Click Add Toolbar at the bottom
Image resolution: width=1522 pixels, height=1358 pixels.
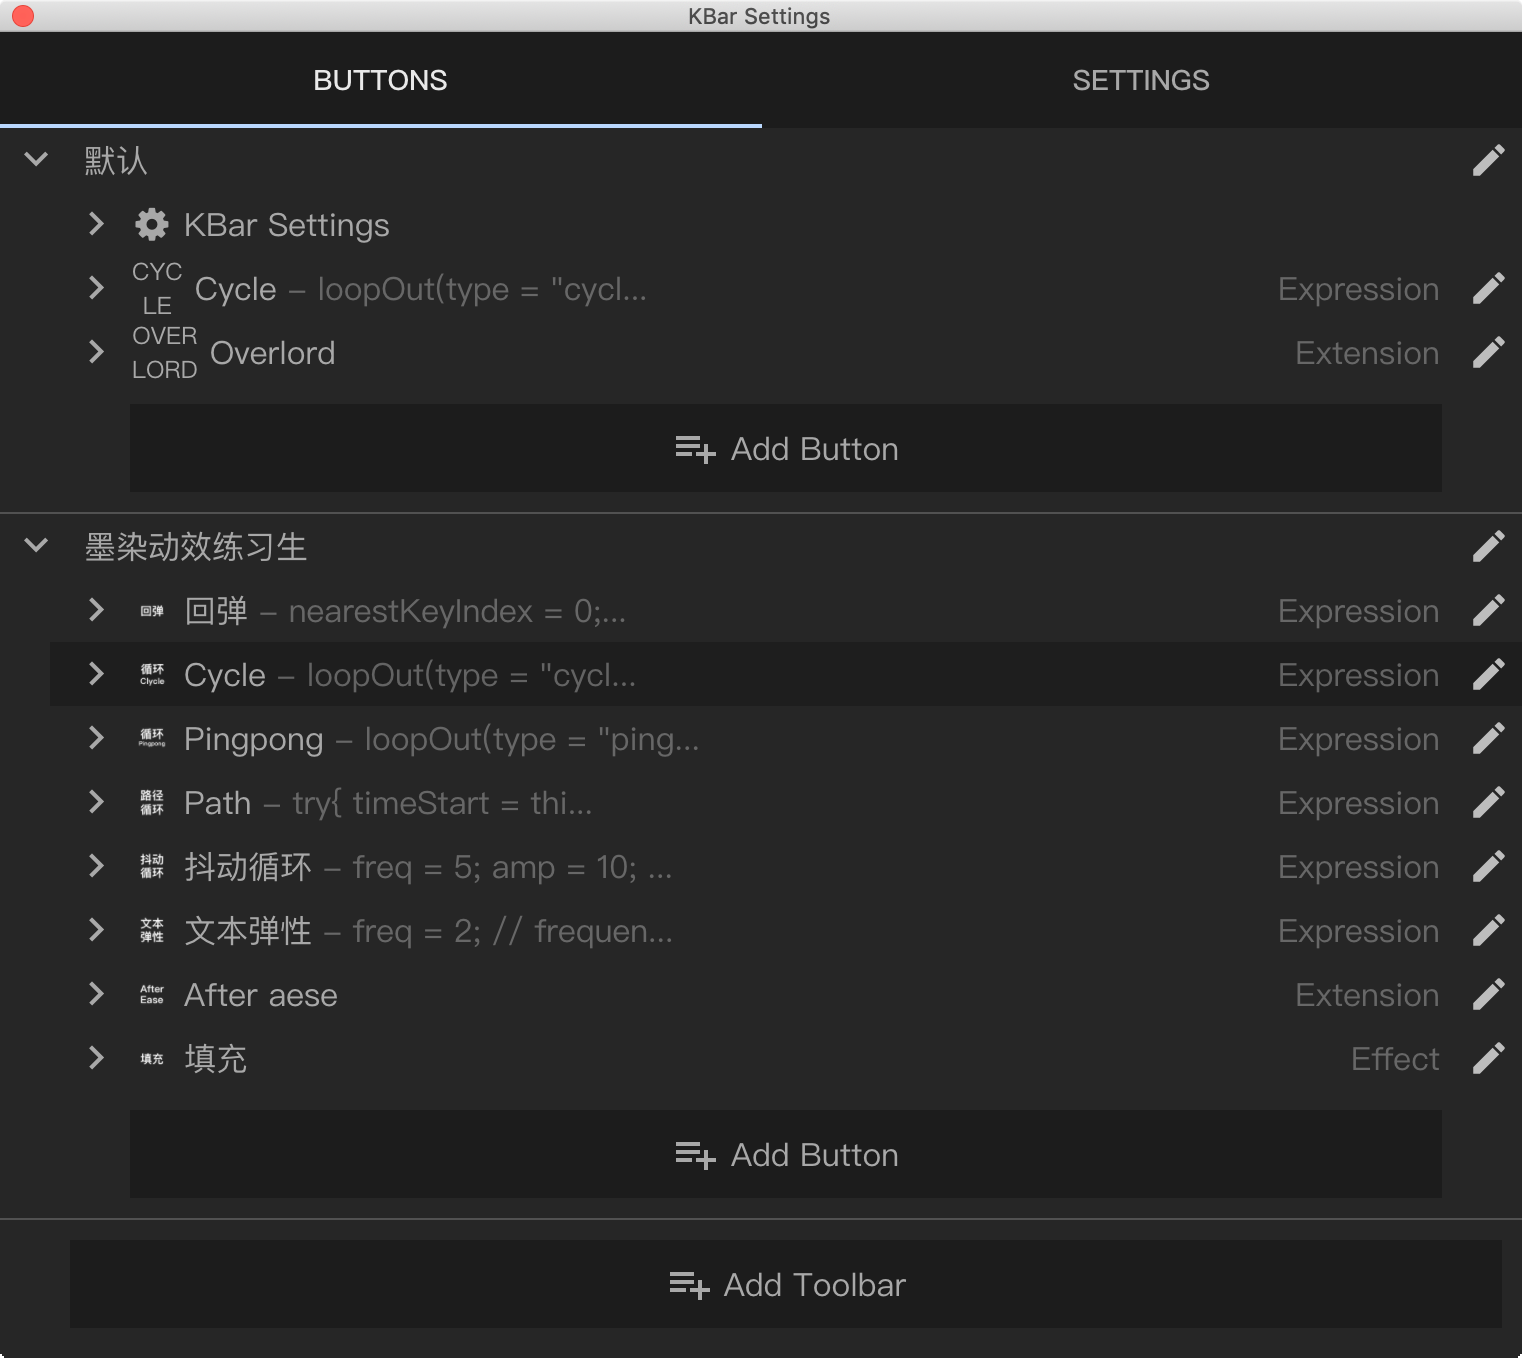pyautogui.click(x=786, y=1284)
